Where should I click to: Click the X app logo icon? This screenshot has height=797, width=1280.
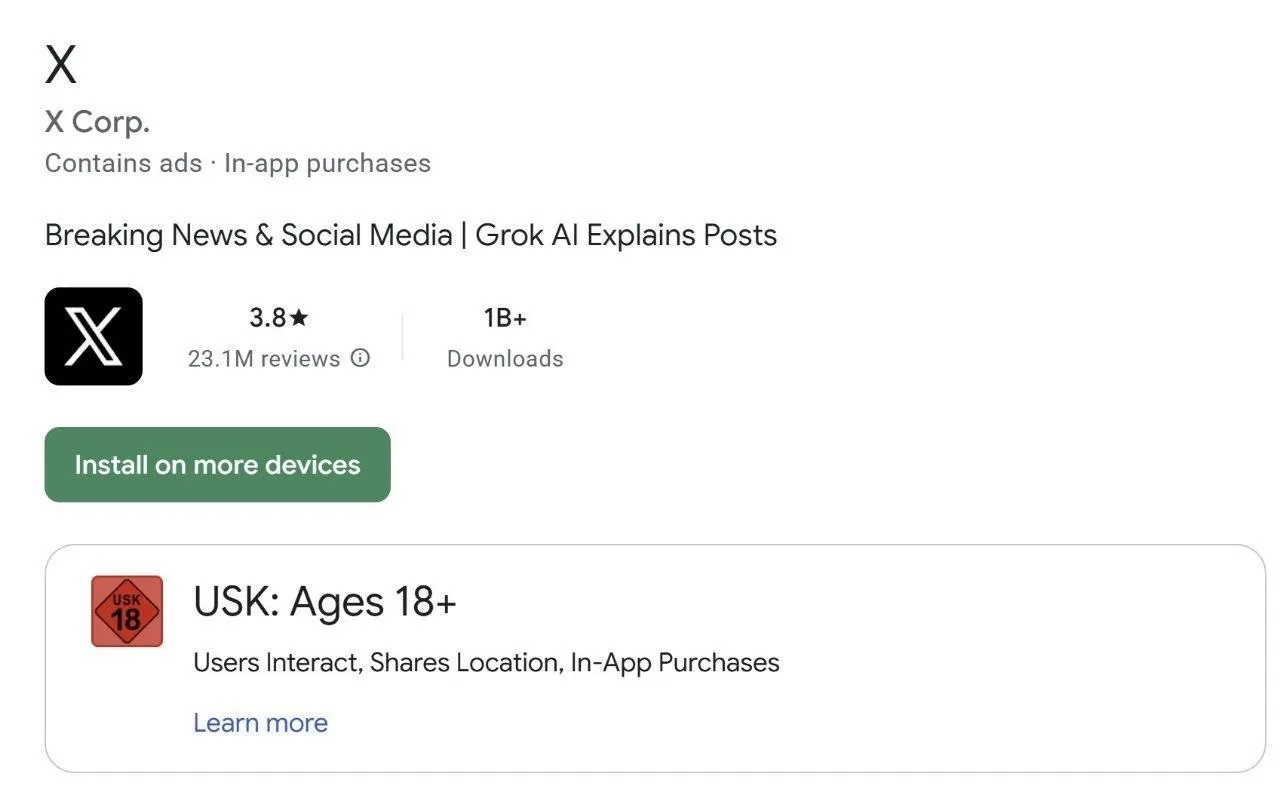pyautogui.click(x=94, y=336)
